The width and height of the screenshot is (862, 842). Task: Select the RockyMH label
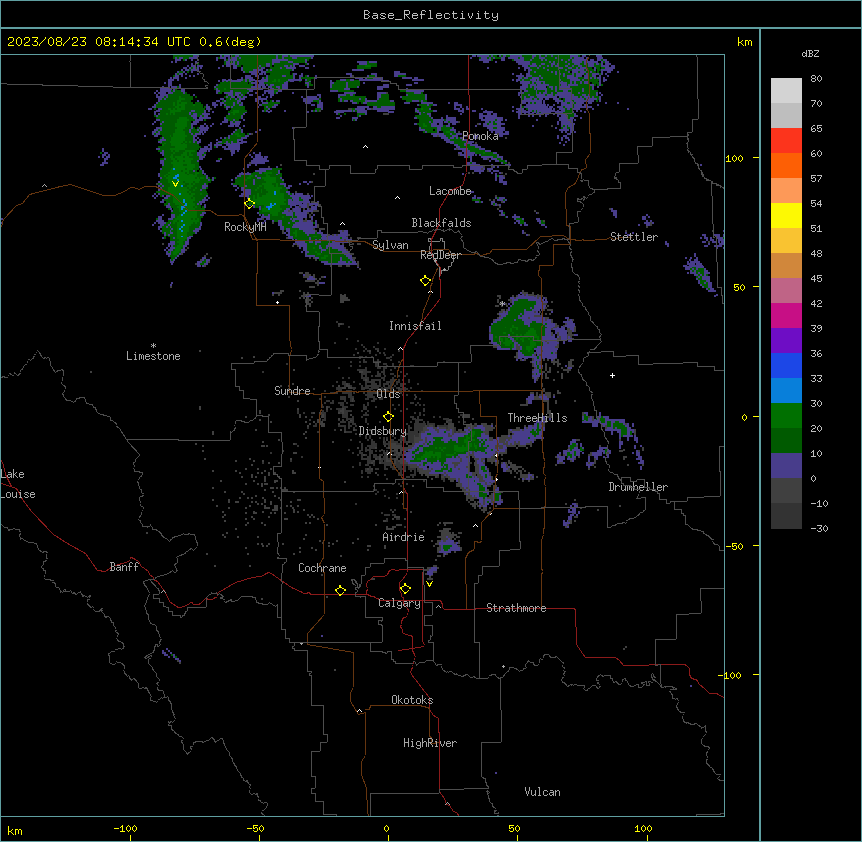tap(245, 226)
